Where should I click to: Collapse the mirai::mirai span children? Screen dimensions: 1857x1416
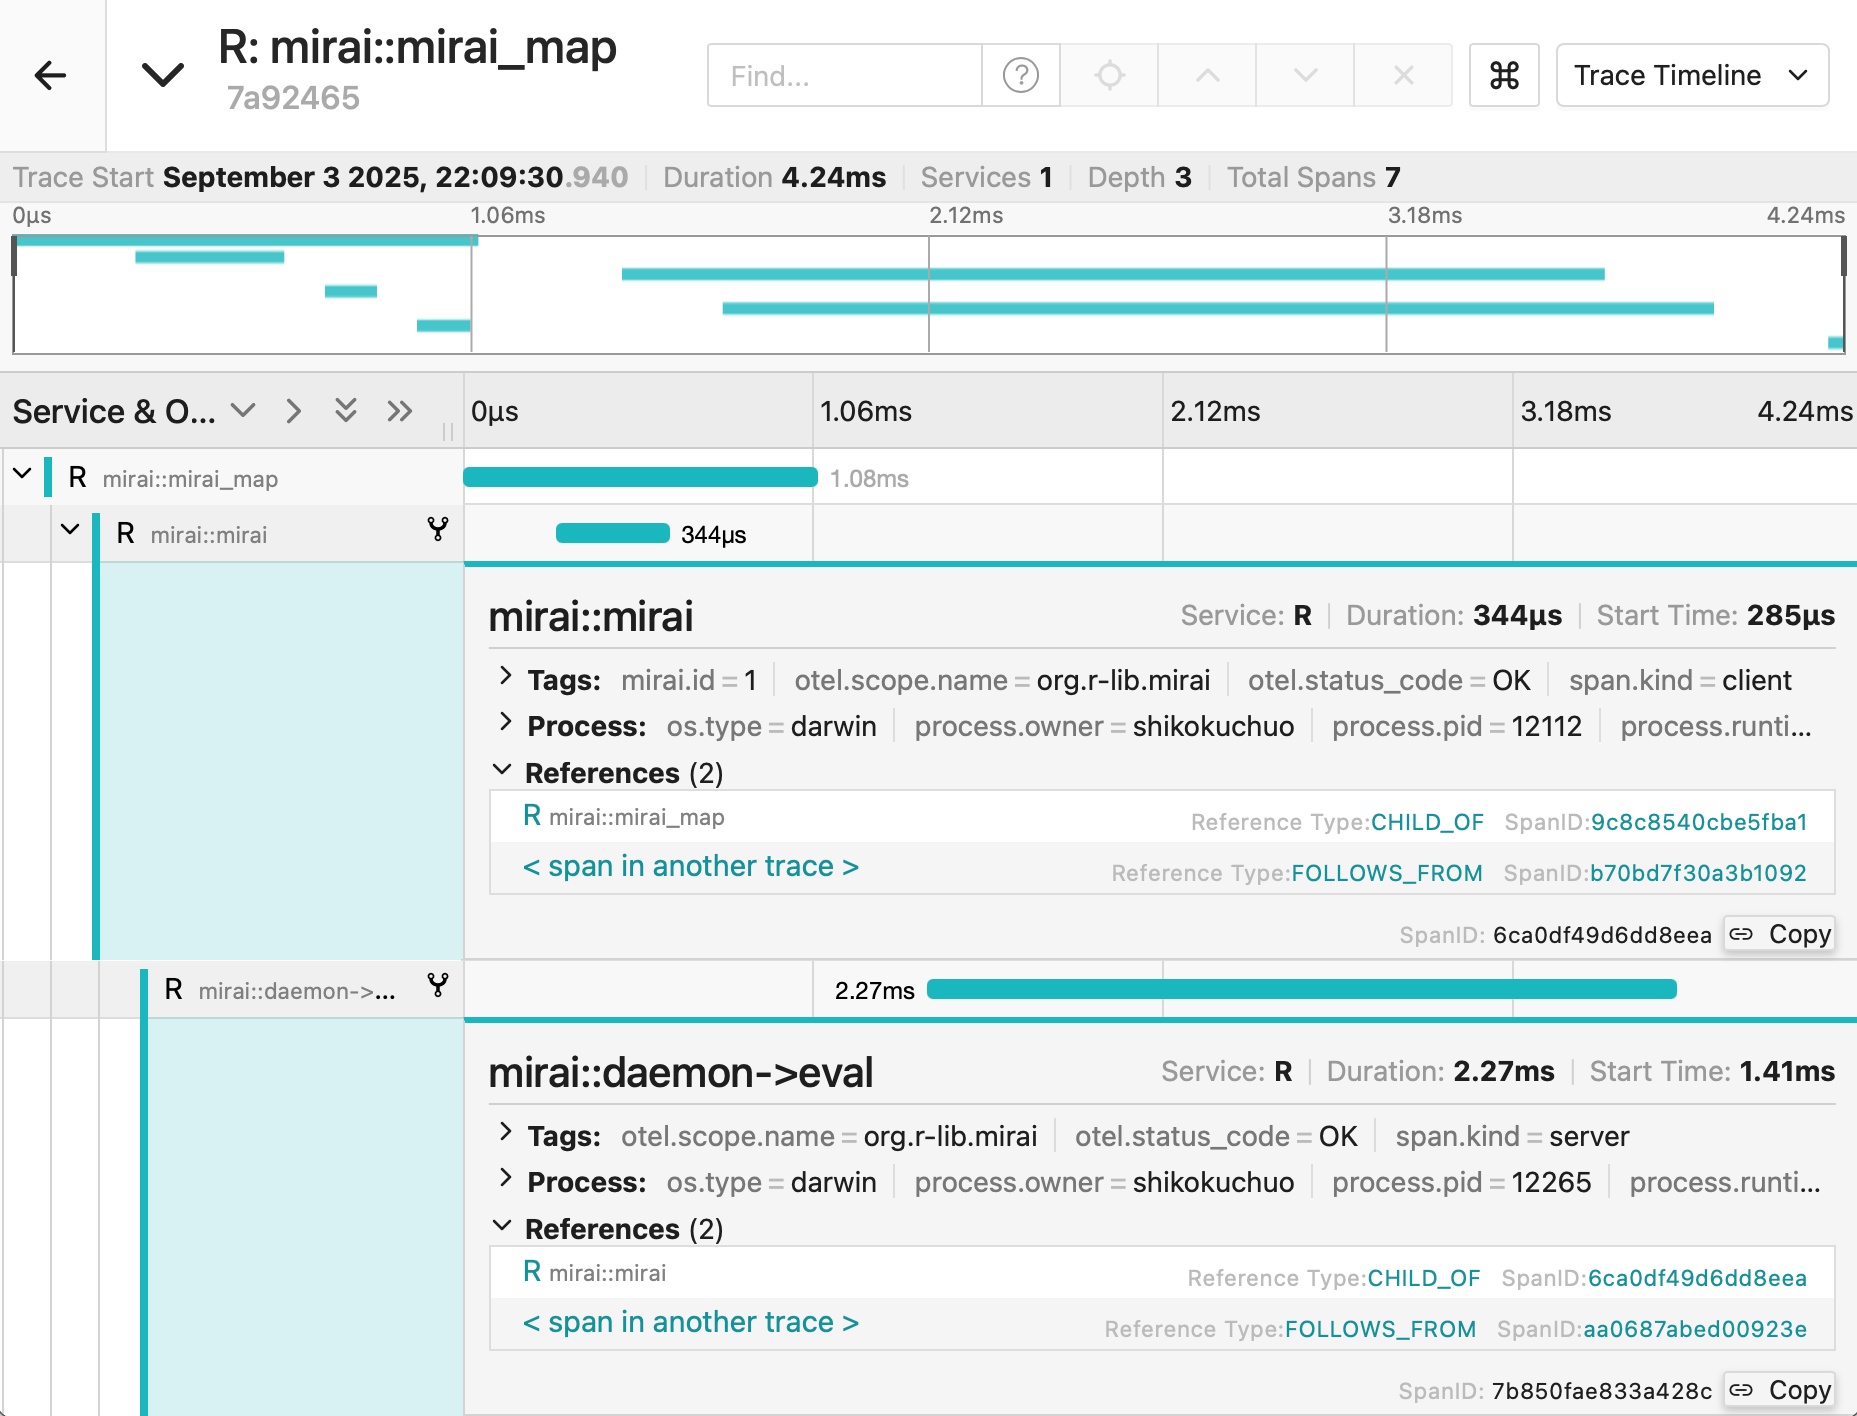[70, 532]
